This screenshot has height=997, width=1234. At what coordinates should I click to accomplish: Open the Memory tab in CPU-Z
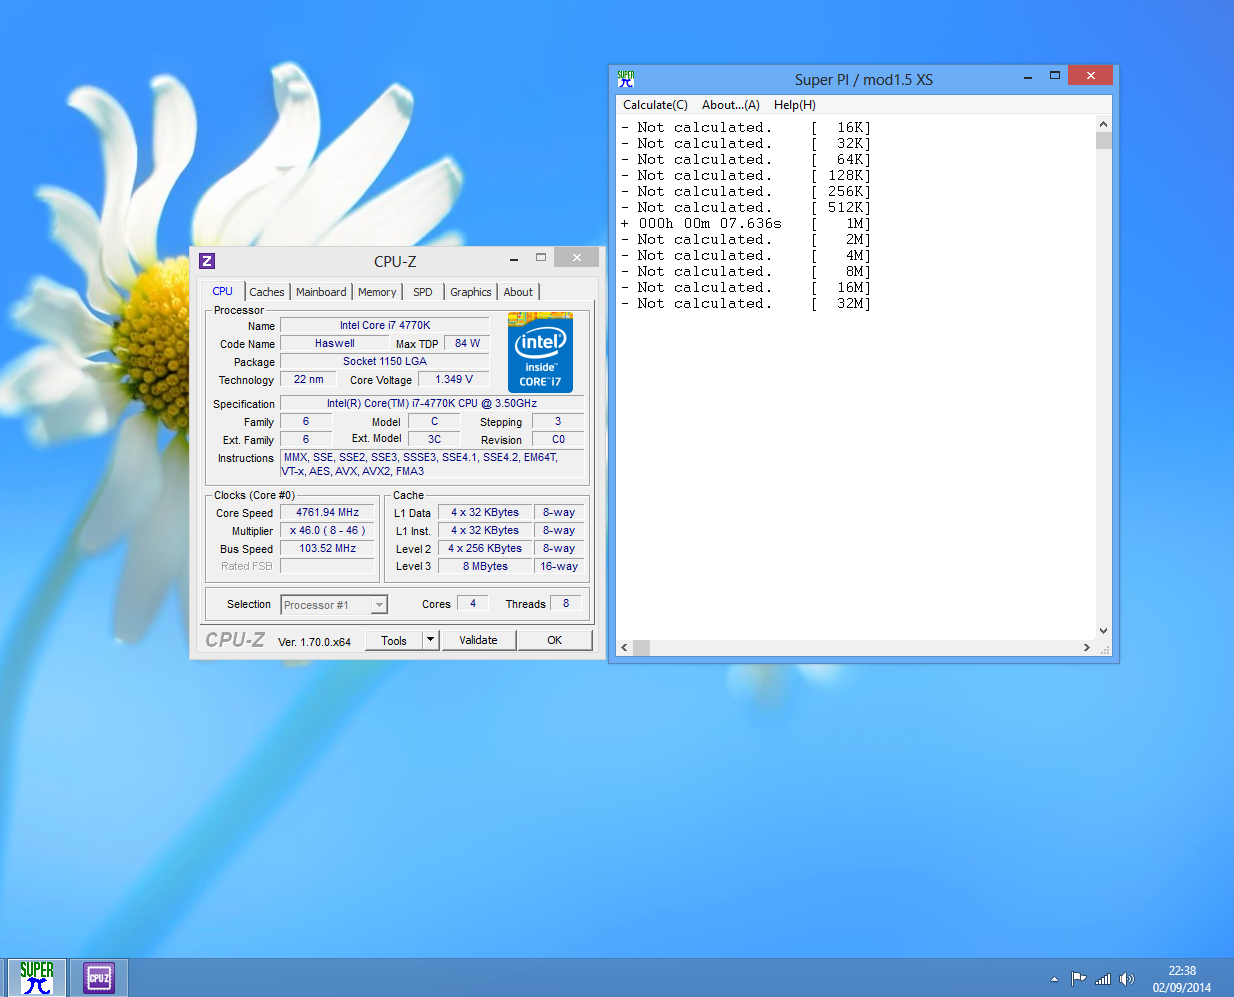pyautogui.click(x=377, y=292)
